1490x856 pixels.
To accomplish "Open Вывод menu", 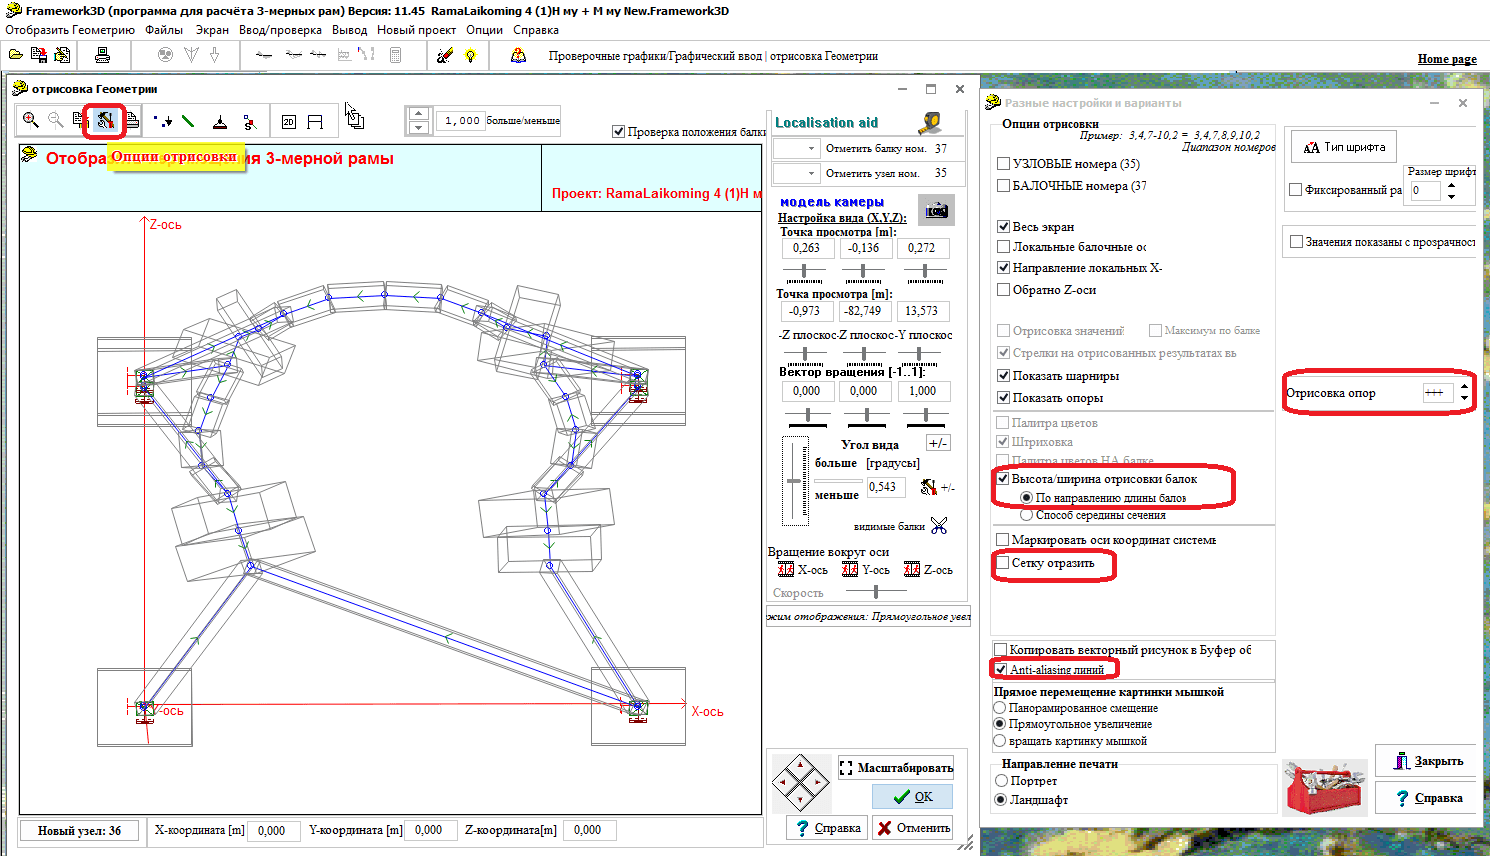I will [x=349, y=30].
